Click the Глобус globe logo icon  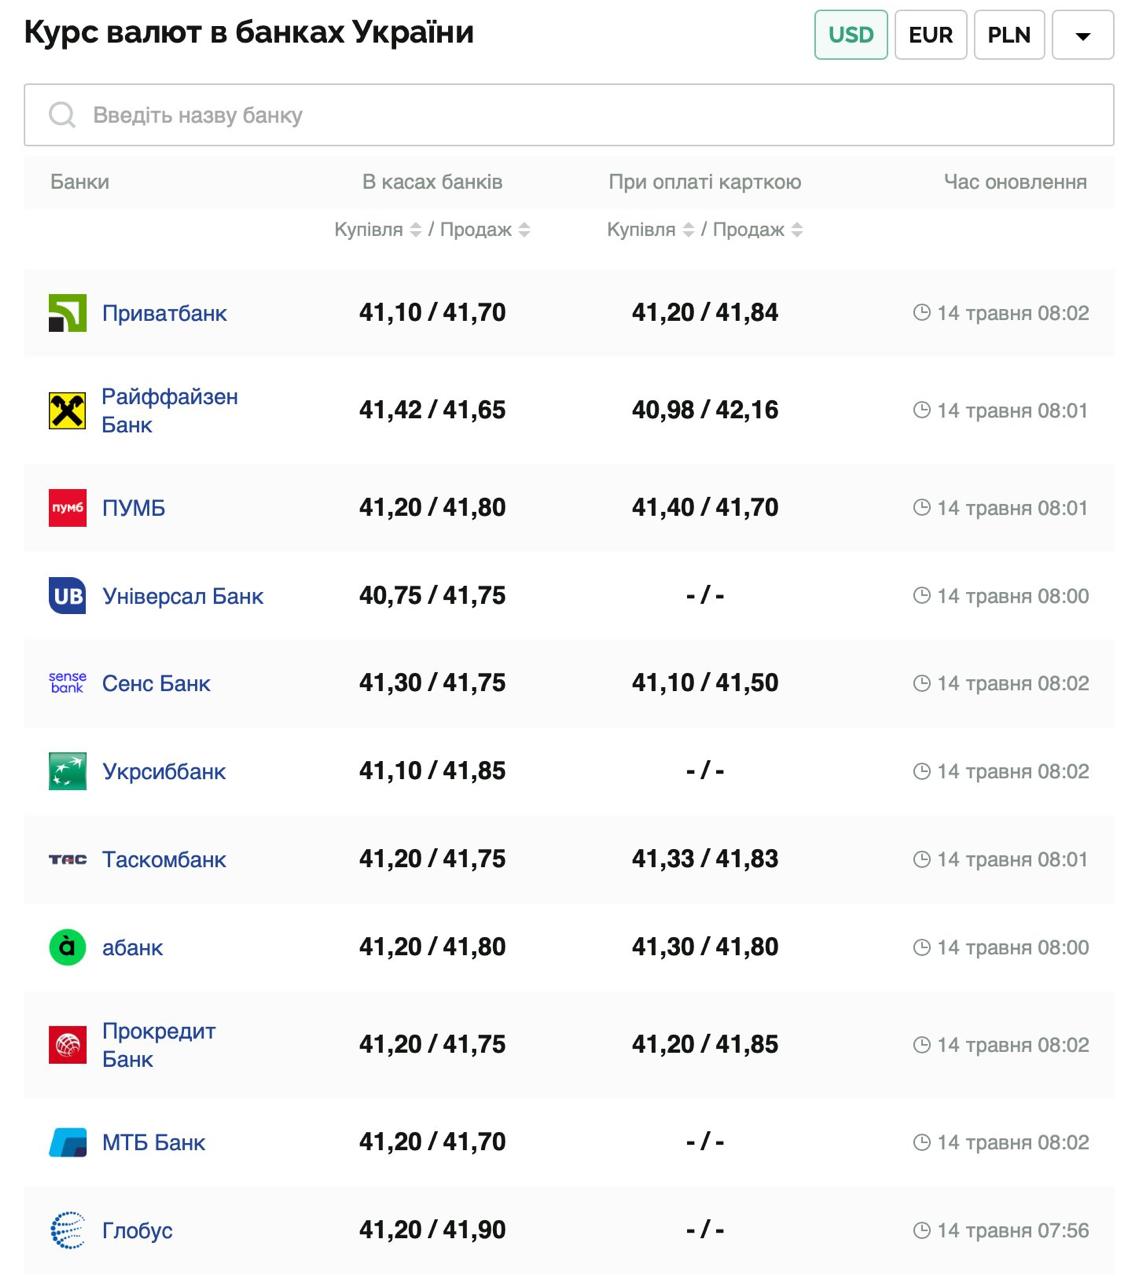(x=67, y=1230)
